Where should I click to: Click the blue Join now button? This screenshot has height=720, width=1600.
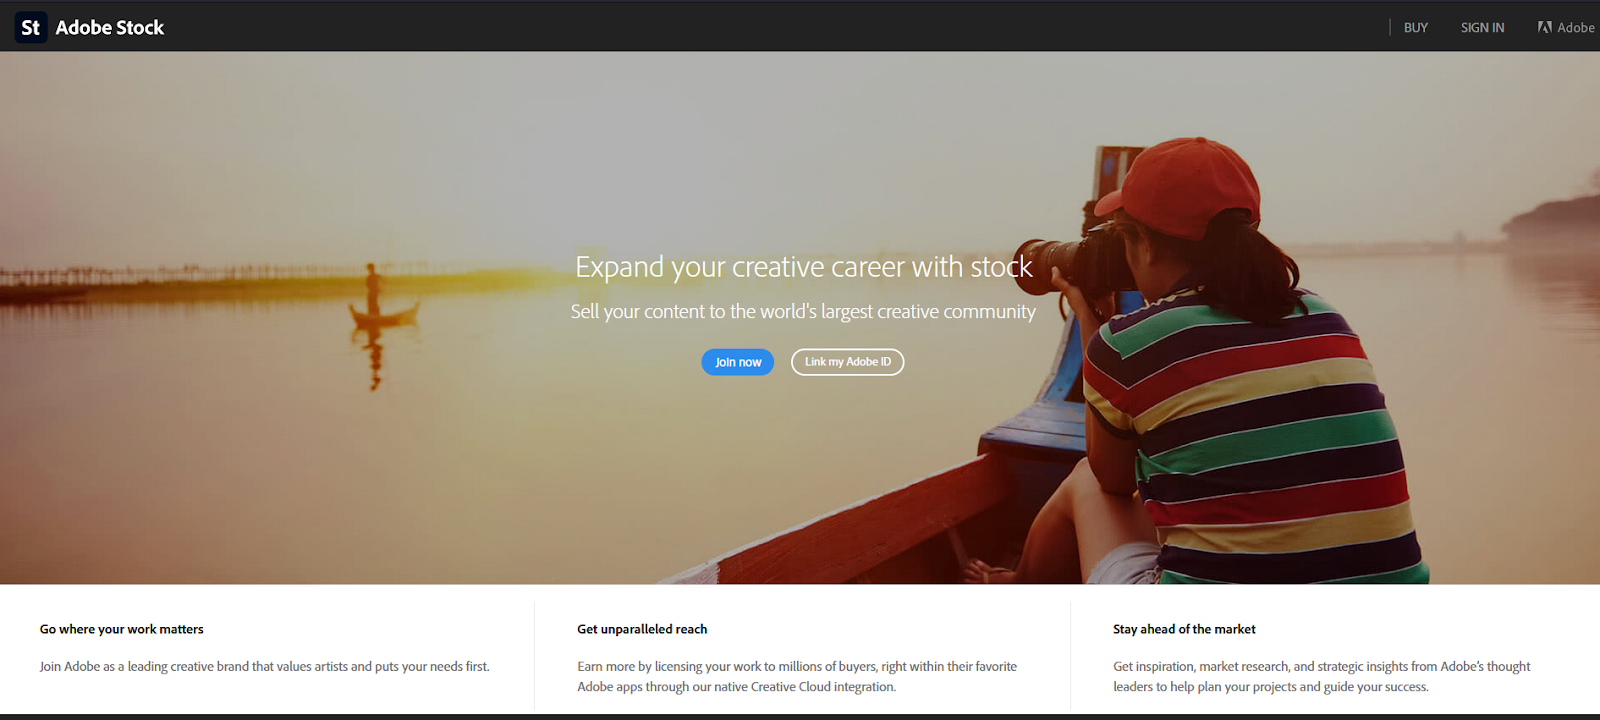tap(738, 362)
